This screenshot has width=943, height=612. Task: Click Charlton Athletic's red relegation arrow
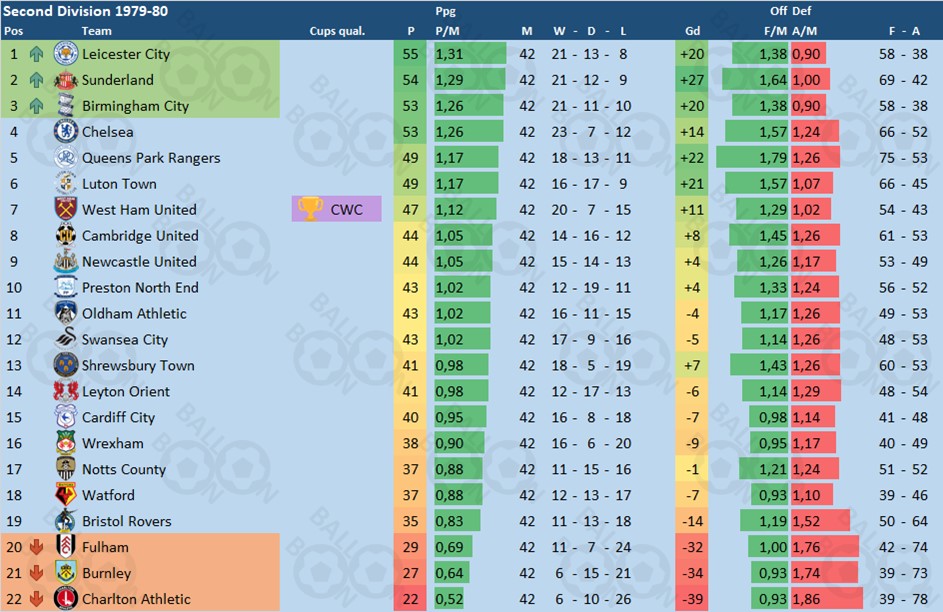tap(36, 599)
